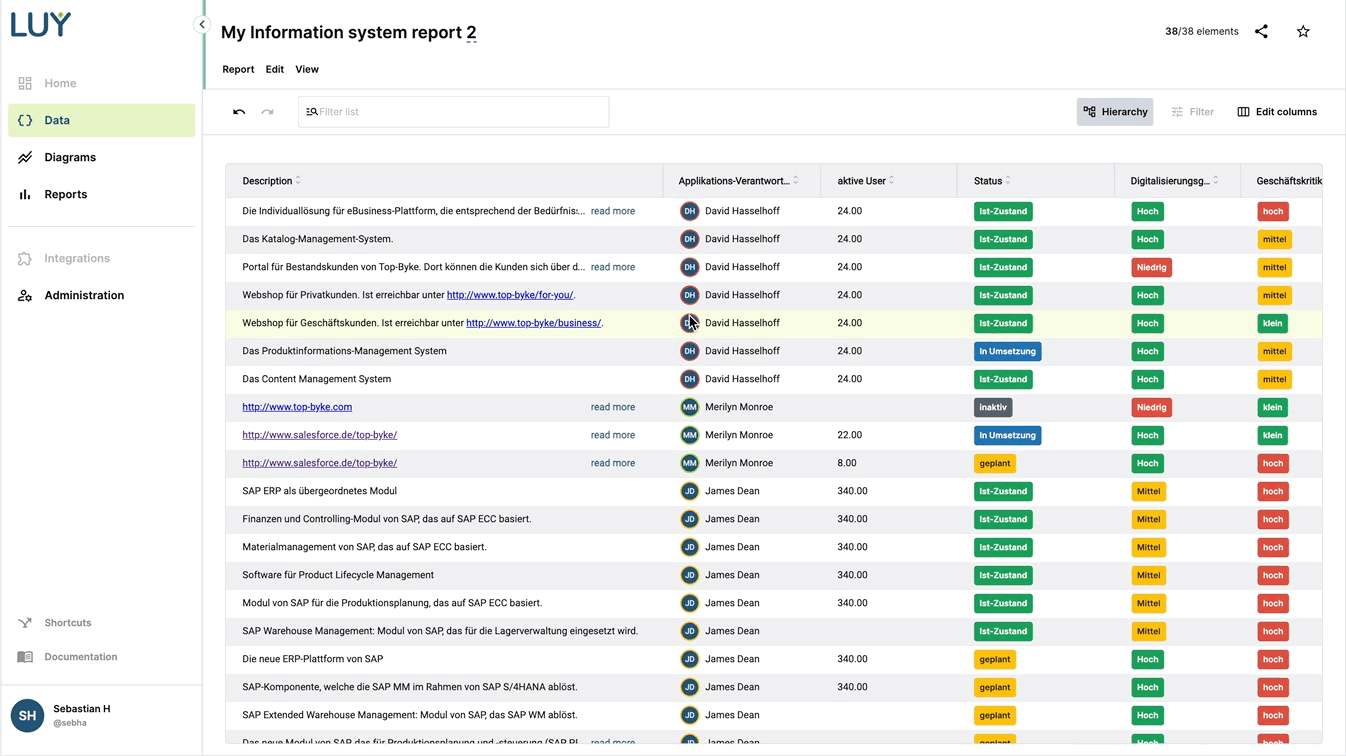This screenshot has width=1346, height=756.
Task: Open Reports in the sidebar
Action: (x=65, y=194)
